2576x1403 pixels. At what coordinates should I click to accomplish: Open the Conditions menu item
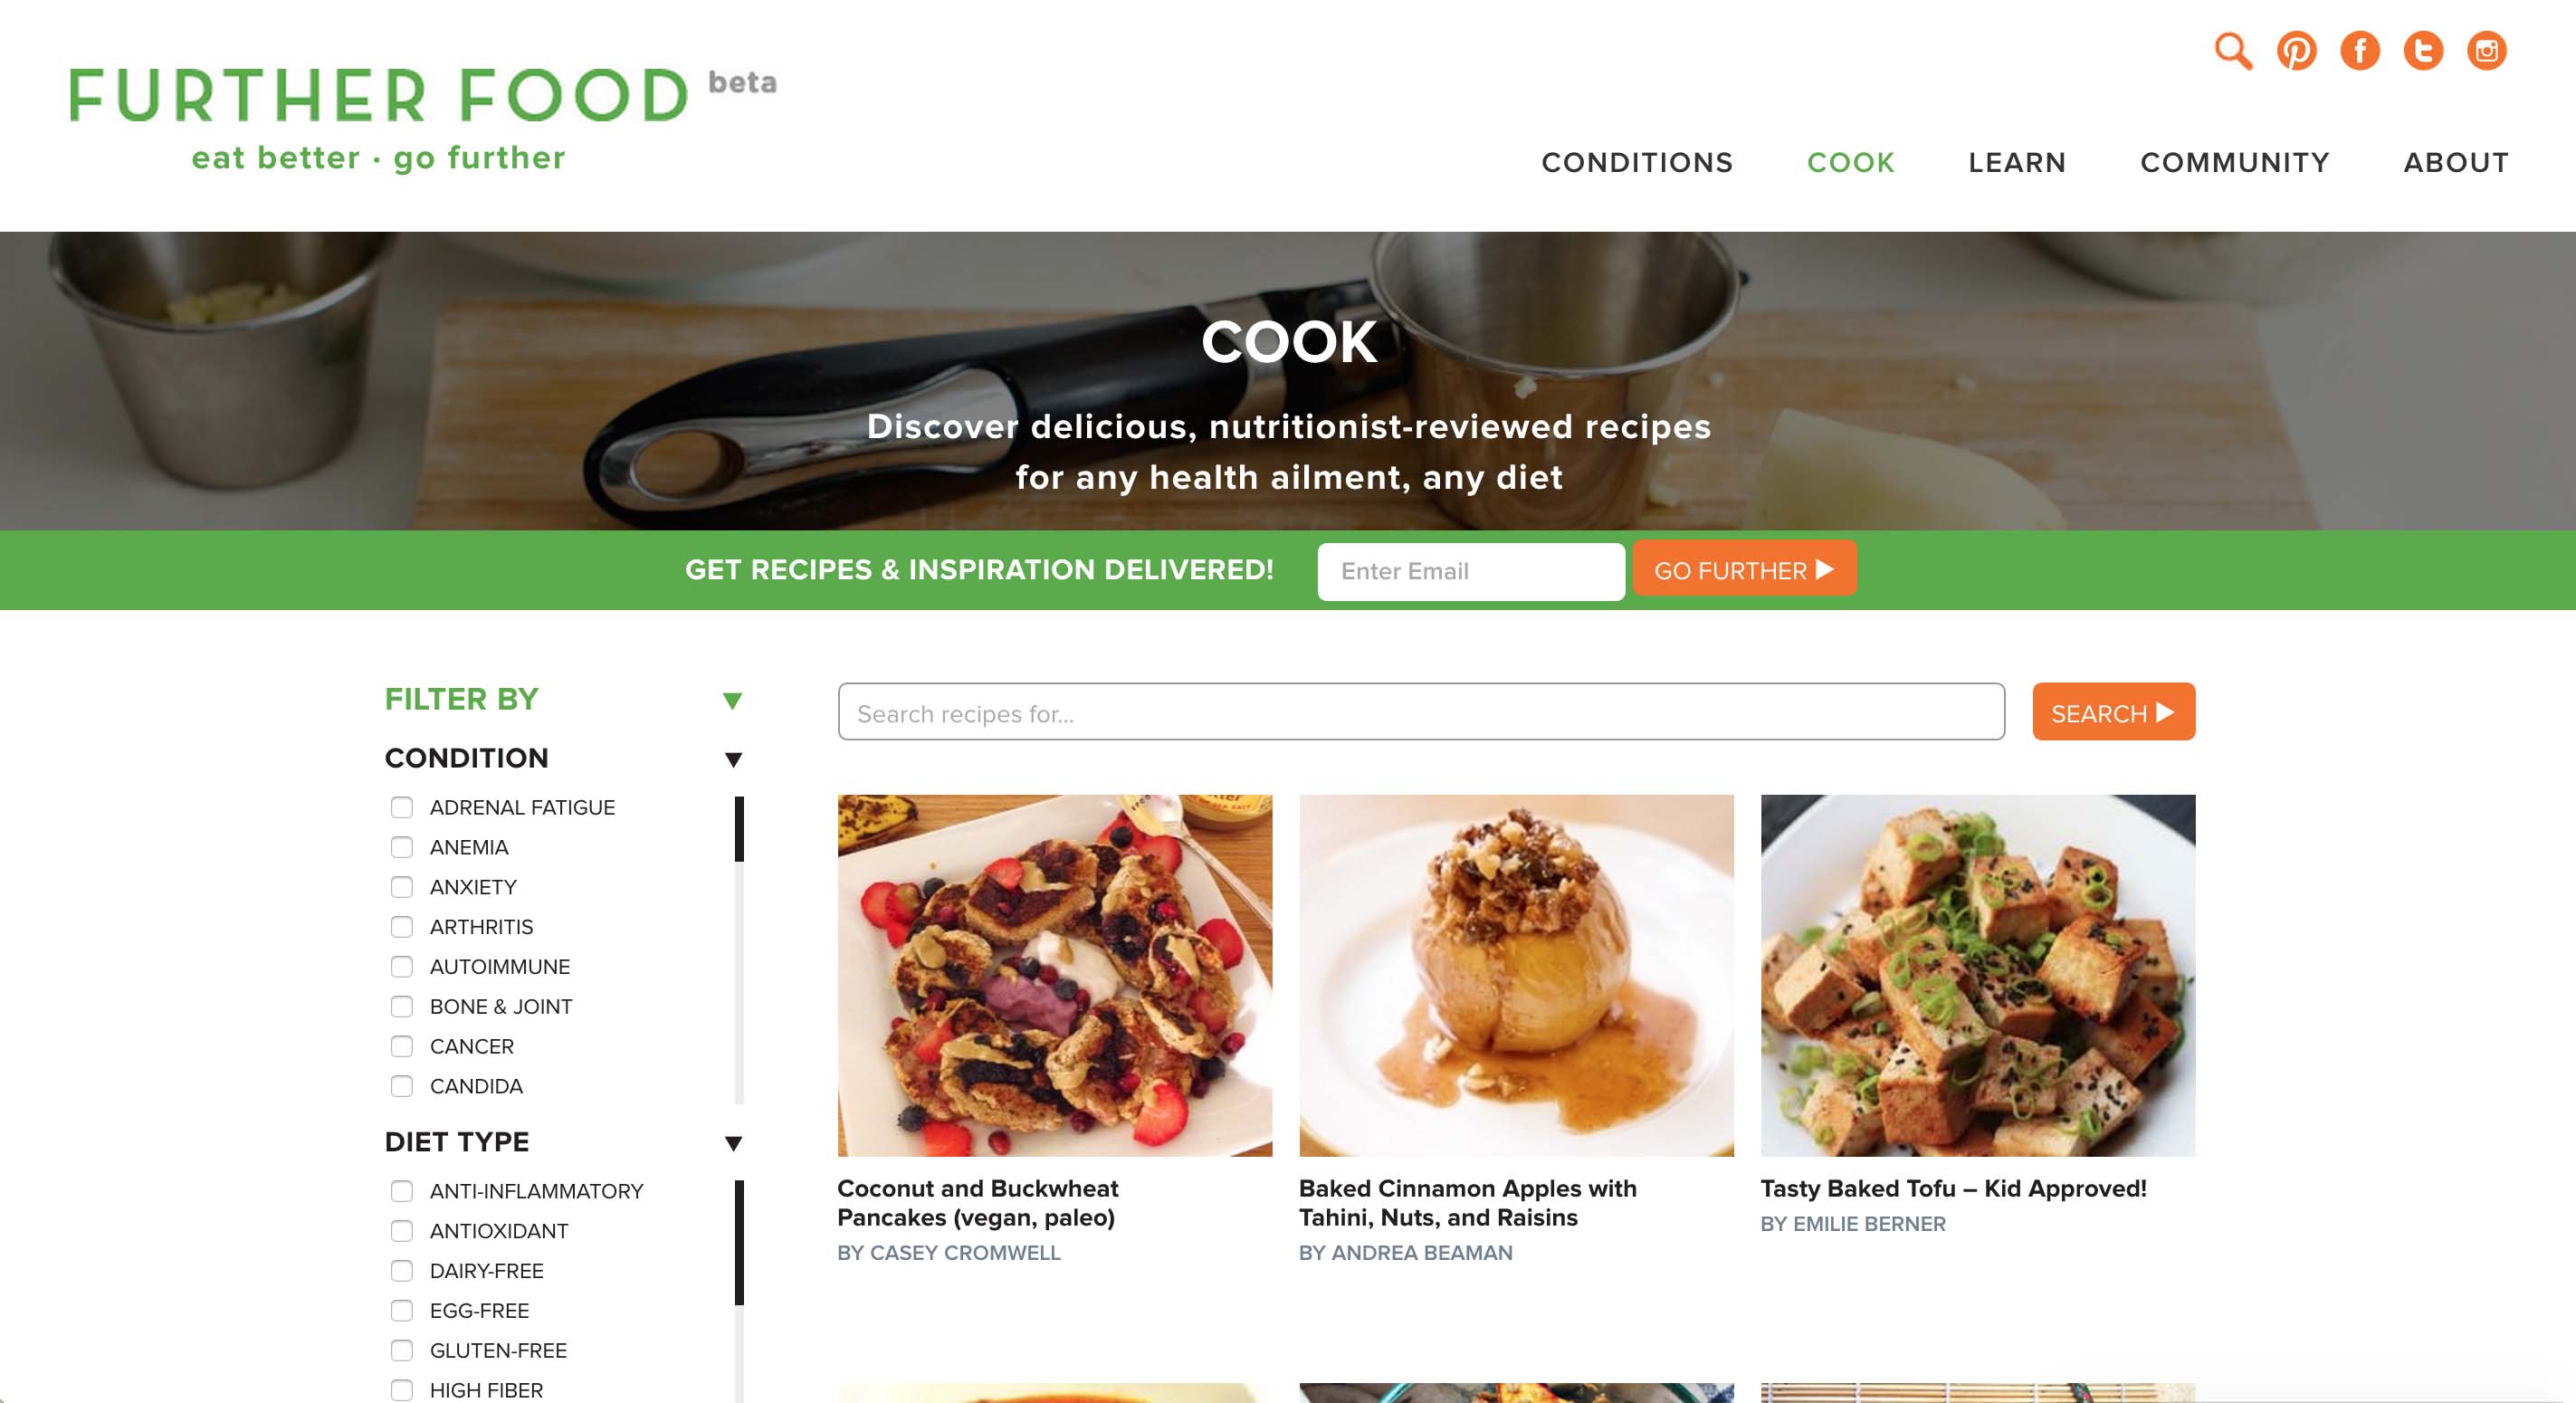1637,162
